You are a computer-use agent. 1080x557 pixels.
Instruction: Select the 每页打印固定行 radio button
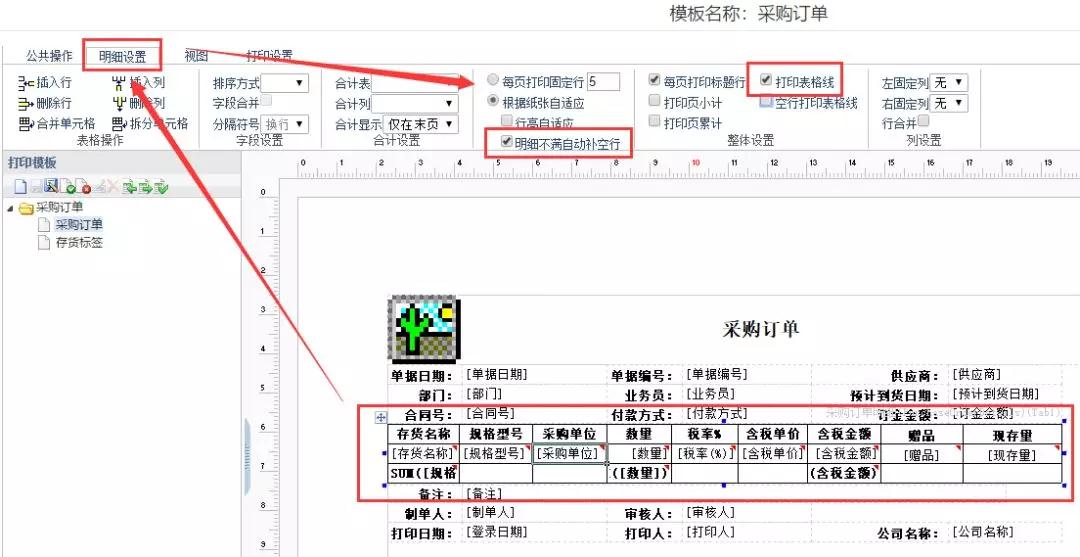[493, 81]
